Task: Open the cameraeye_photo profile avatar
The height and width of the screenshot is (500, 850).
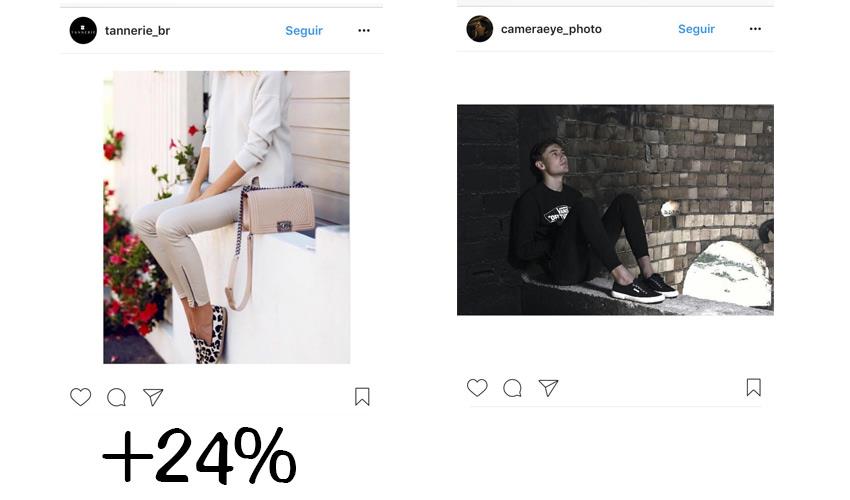Action: point(480,29)
